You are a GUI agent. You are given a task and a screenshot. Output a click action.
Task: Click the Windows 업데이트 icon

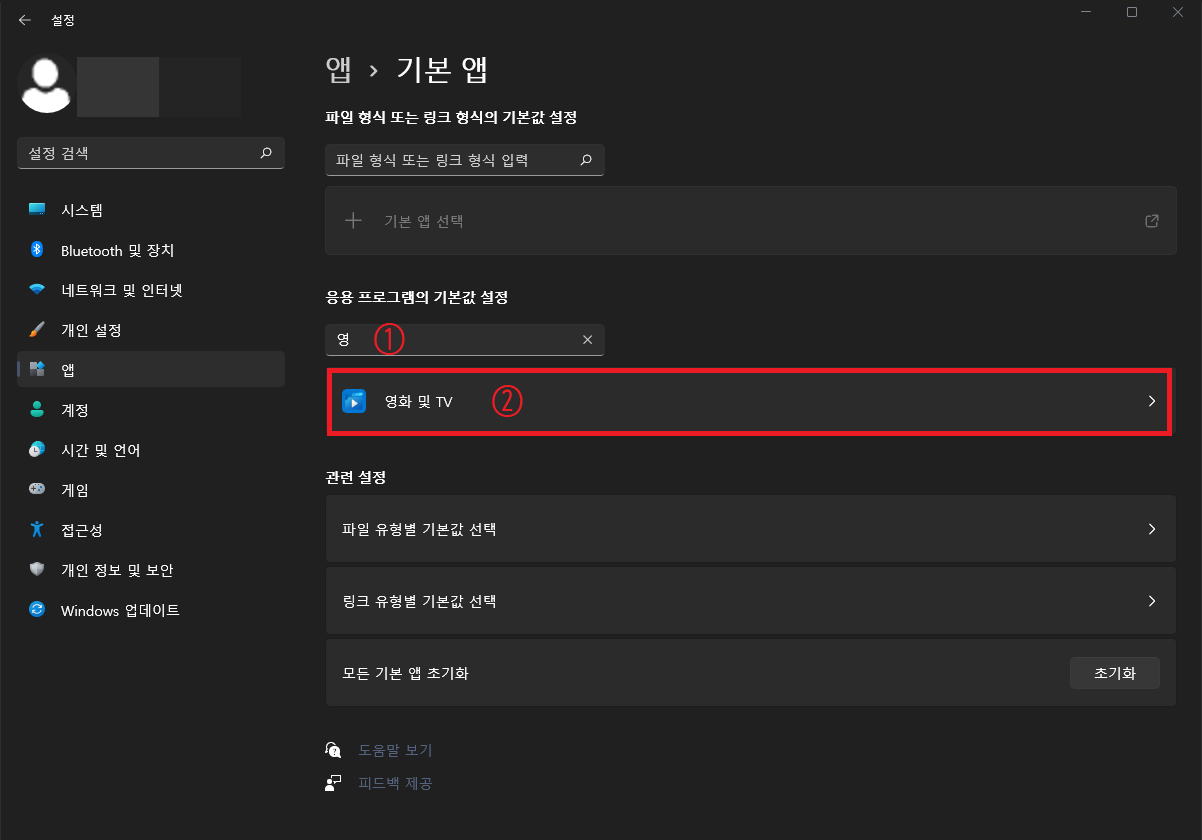[36, 610]
